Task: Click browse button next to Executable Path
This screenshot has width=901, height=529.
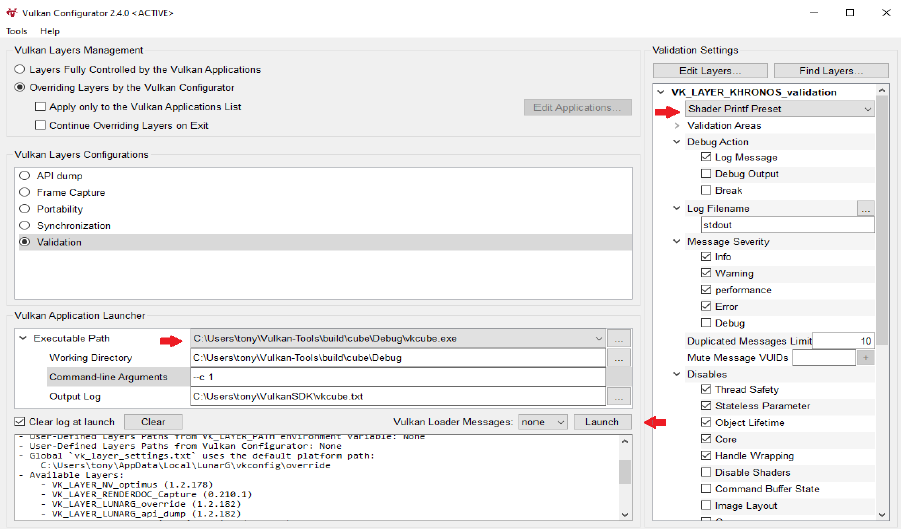Action: point(621,339)
